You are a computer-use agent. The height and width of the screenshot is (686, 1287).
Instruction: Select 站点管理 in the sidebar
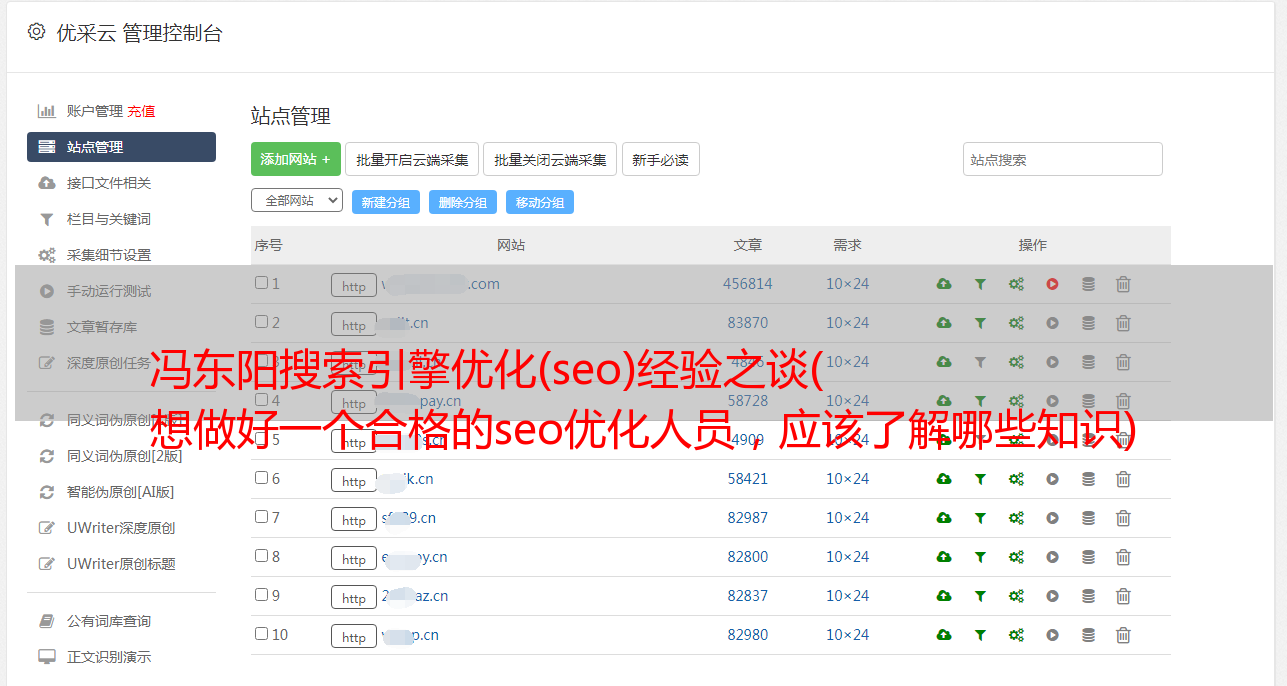[121, 147]
